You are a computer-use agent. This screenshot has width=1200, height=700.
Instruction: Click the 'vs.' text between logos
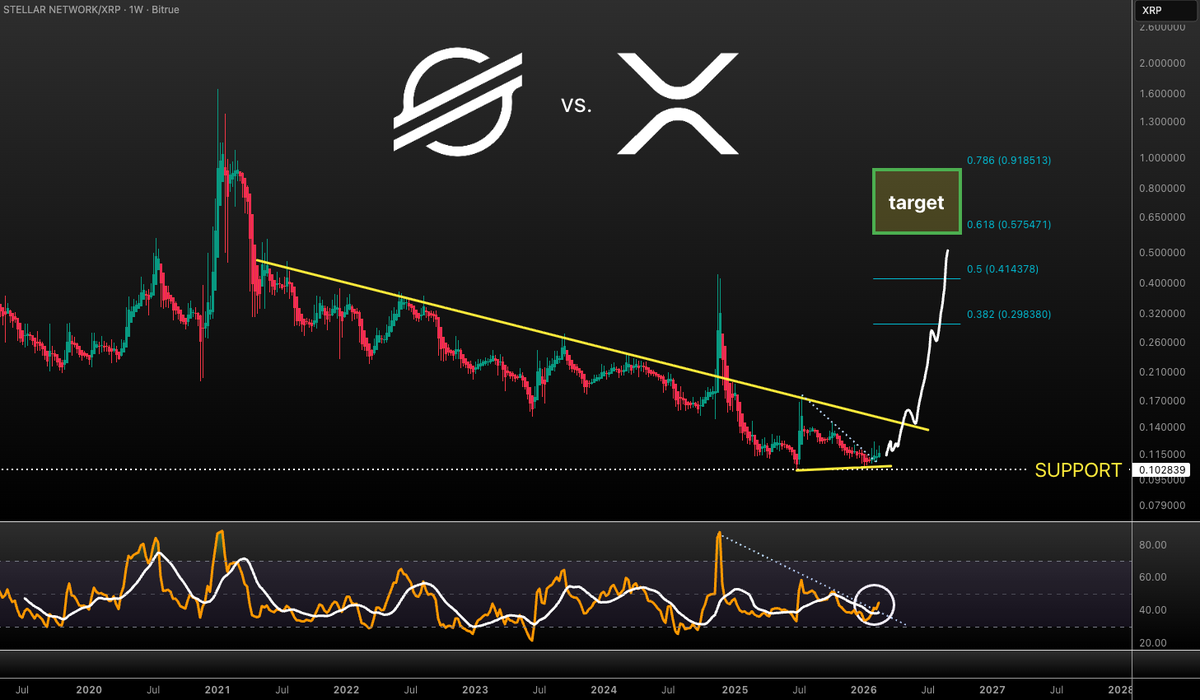[x=576, y=105]
